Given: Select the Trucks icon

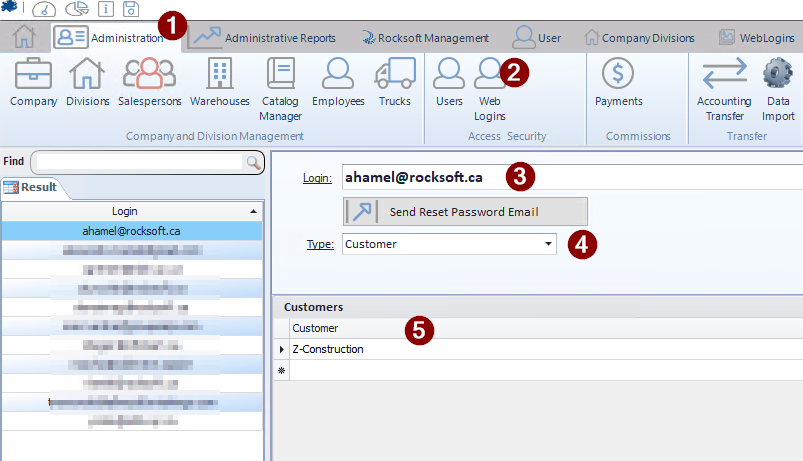Looking at the screenshot, I should (x=395, y=74).
